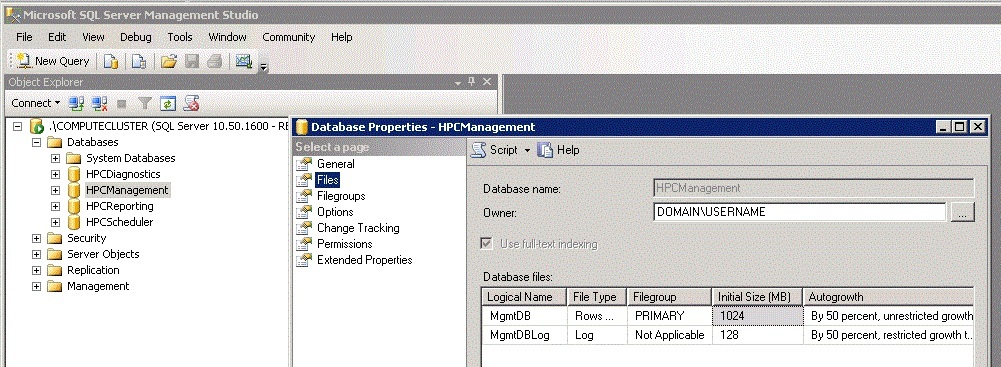Open the Object Explorer window position dropdown
This screenshot has width=1001, height=367.
click(458, 82)
